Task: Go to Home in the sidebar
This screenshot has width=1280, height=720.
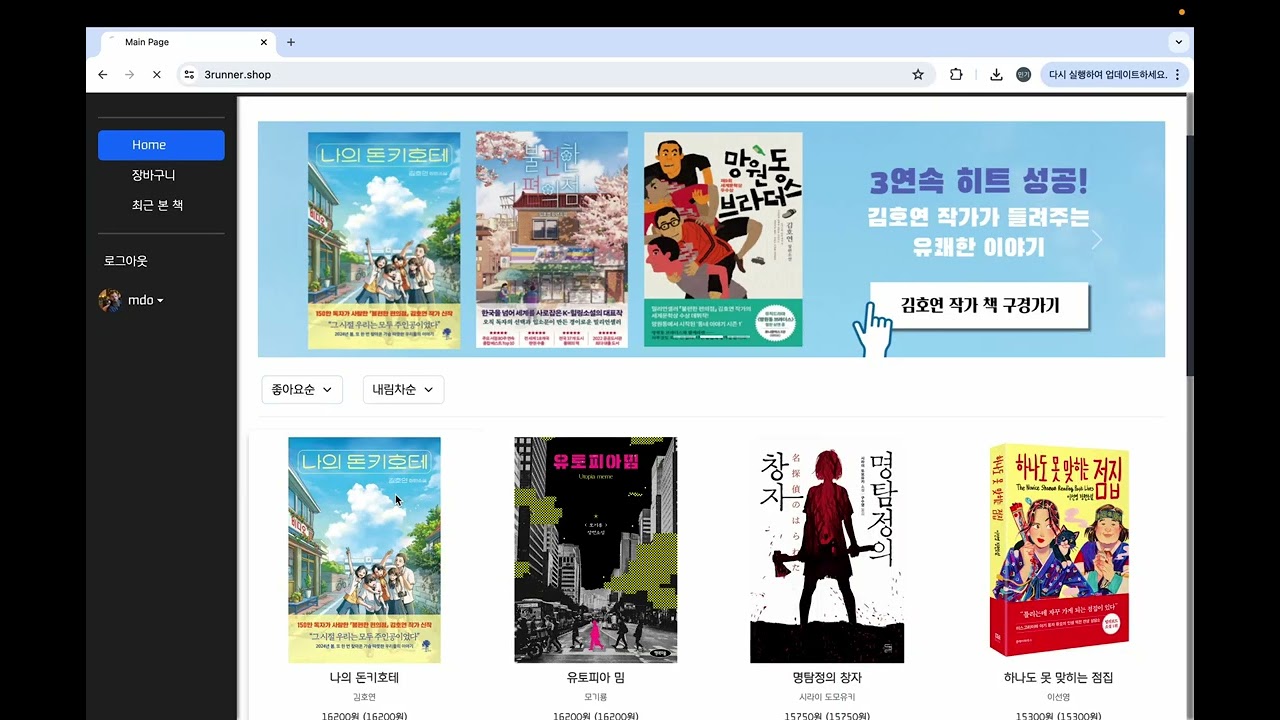Action: tap(161, 145)
